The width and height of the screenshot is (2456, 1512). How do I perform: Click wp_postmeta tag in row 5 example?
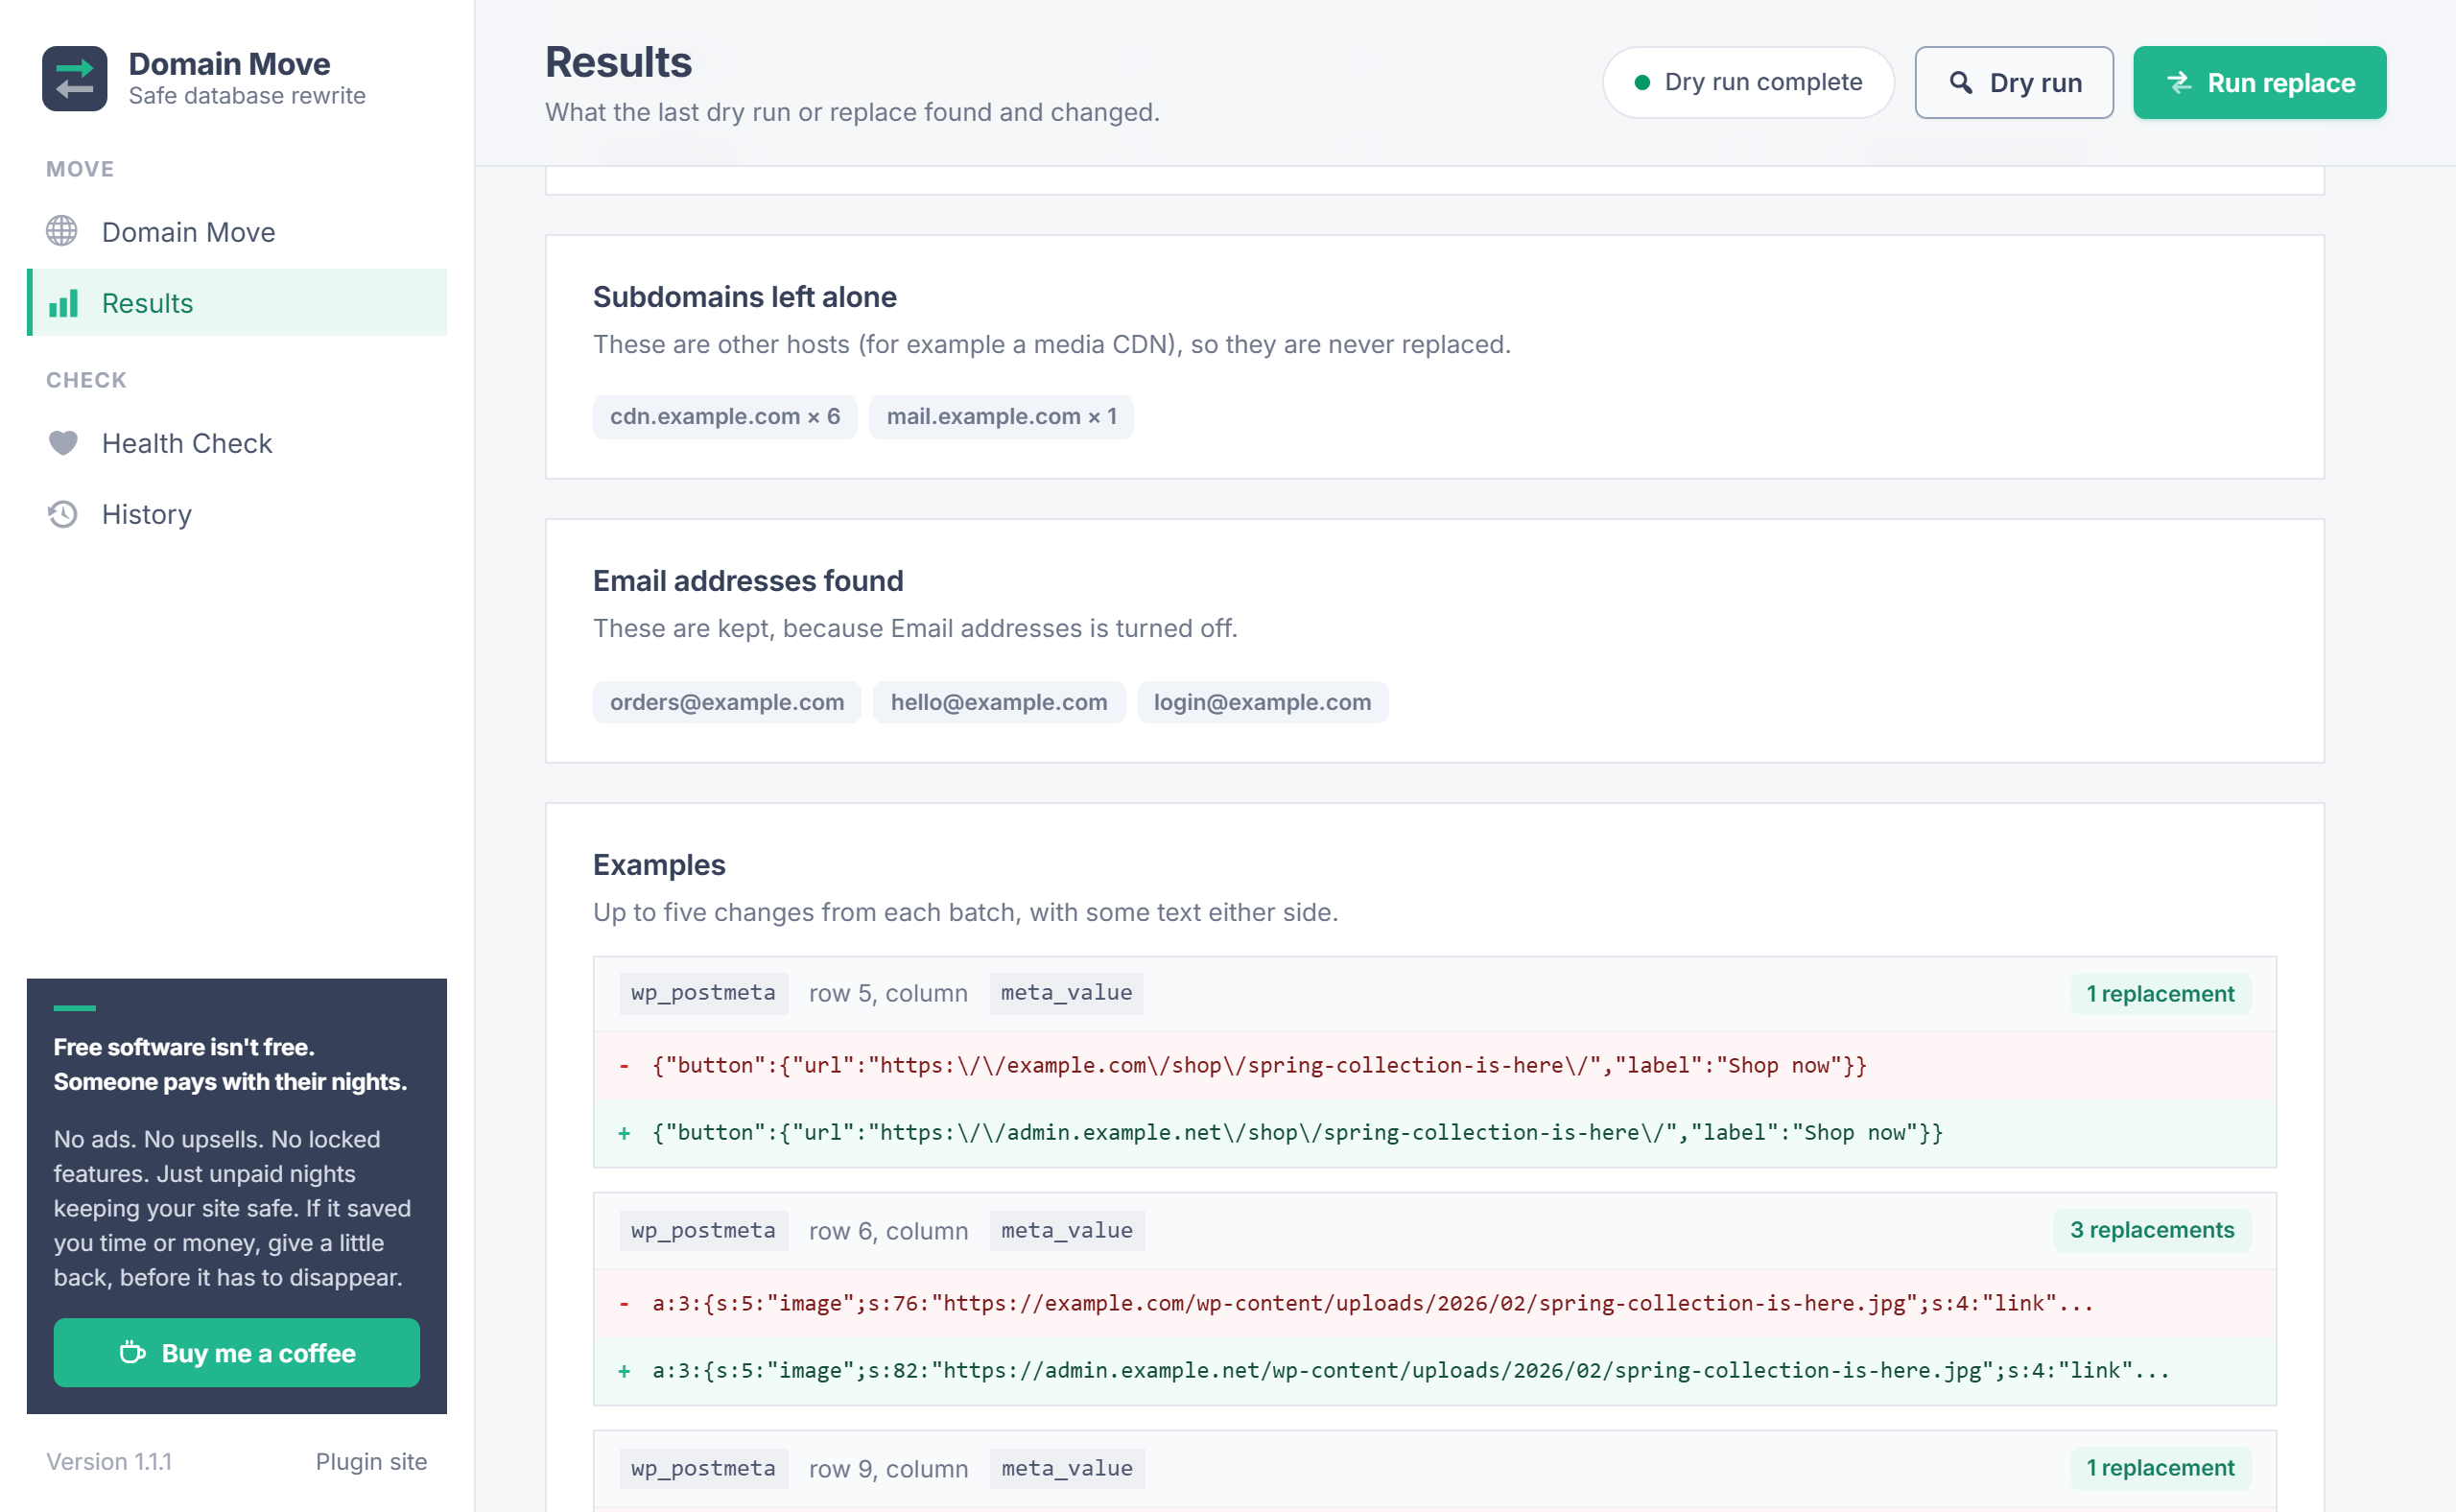(703, 994)
